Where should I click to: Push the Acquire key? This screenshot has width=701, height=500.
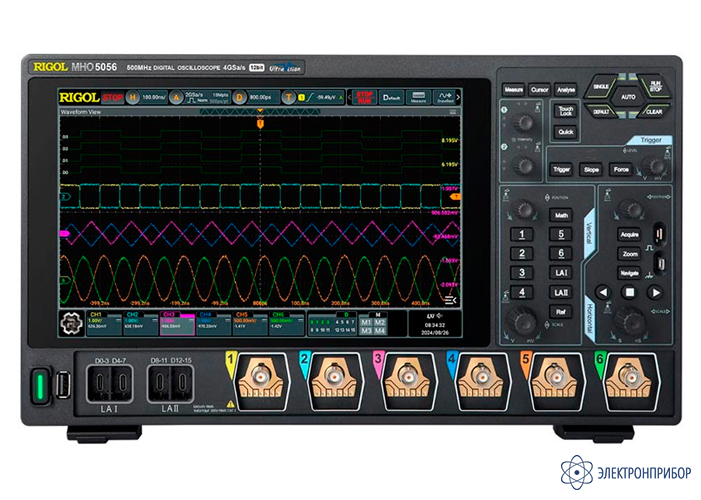[629, 234]
